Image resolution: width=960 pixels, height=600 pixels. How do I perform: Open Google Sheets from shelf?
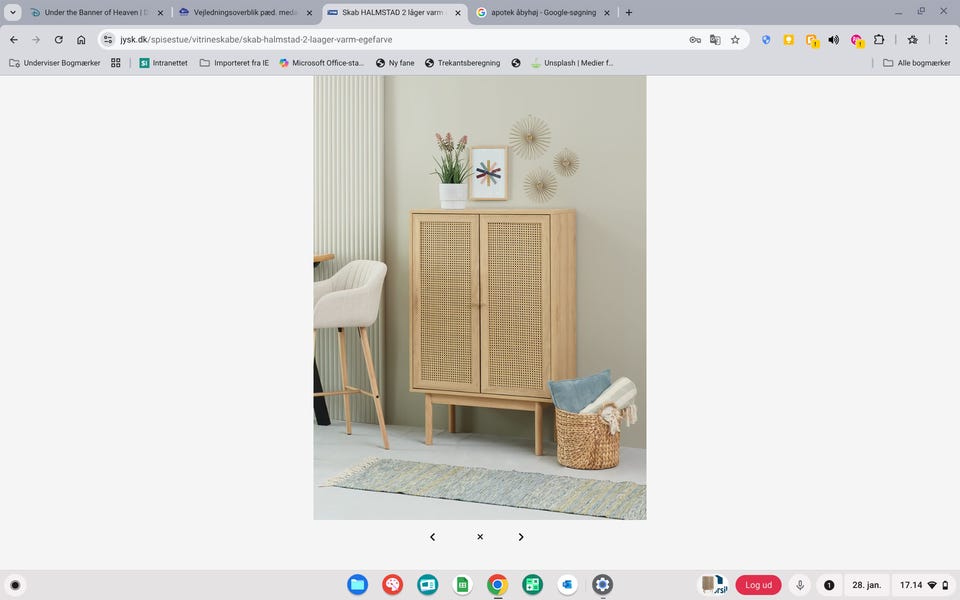(x=462, y=585)
